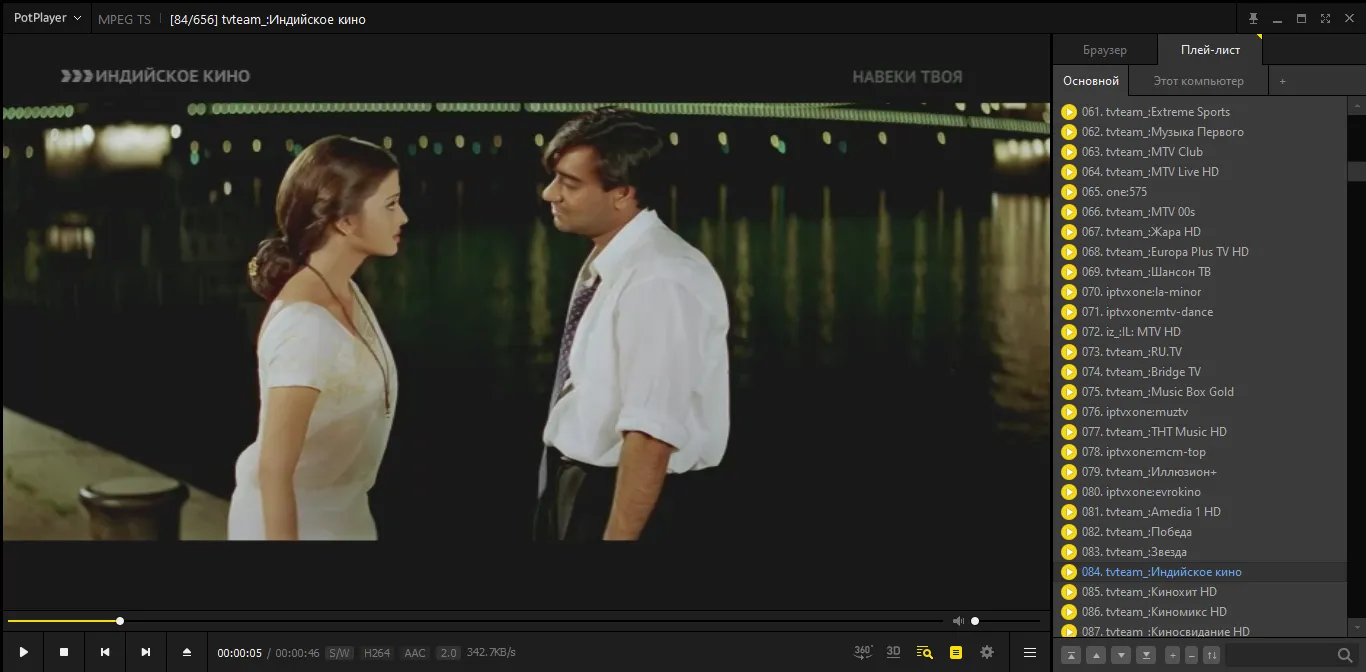1366x672 pixels.
Task: Move selected playlist item down
Action: pyautogui.click(x=1121, y=655)
